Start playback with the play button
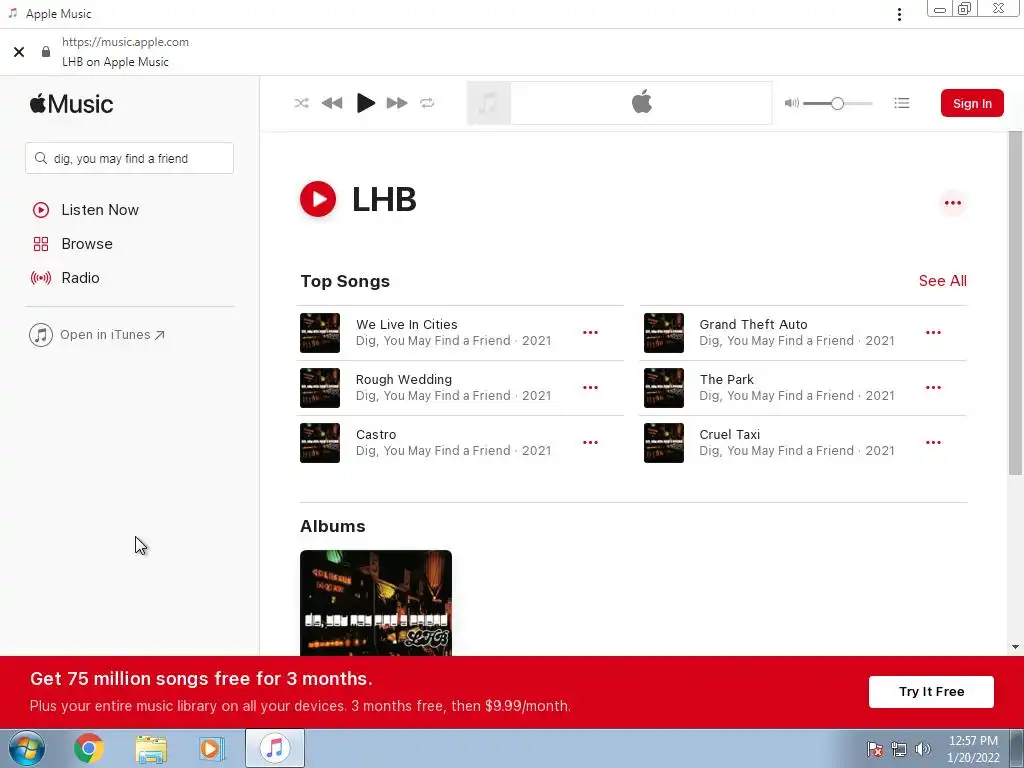This screenshot has width=1024, height=768. coord(366,103)
